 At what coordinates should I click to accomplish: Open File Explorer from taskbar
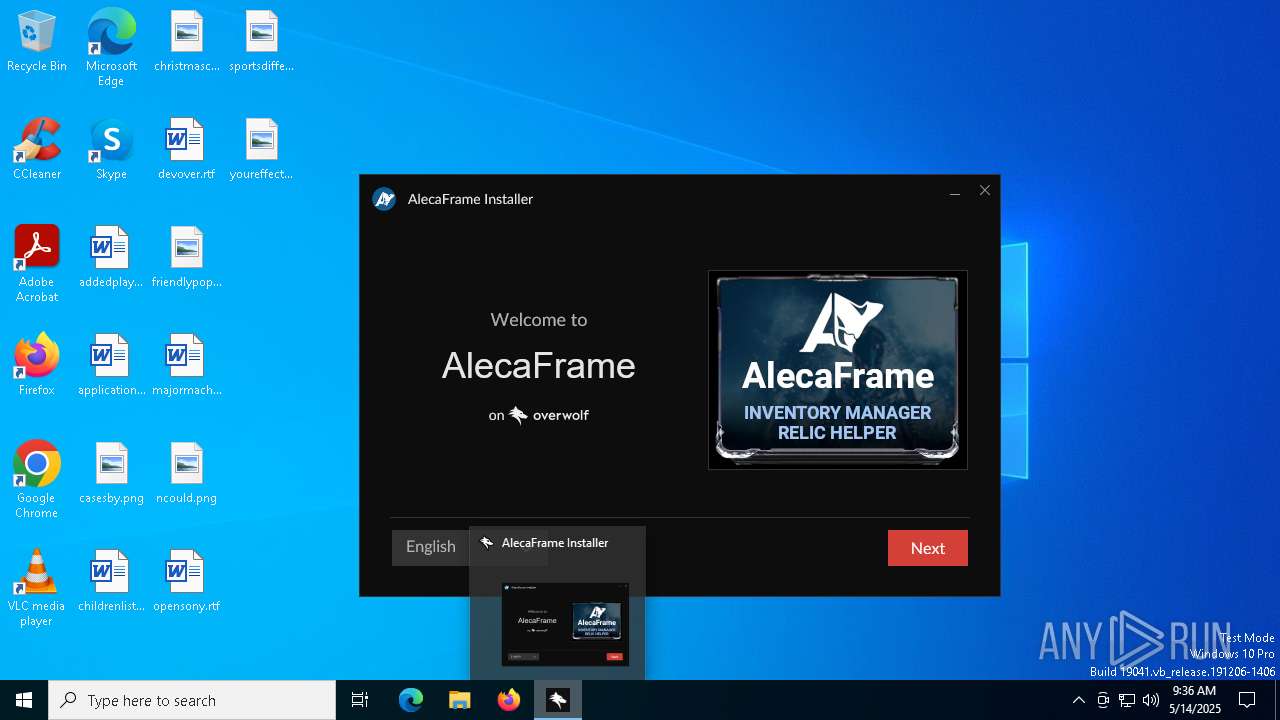460,700
